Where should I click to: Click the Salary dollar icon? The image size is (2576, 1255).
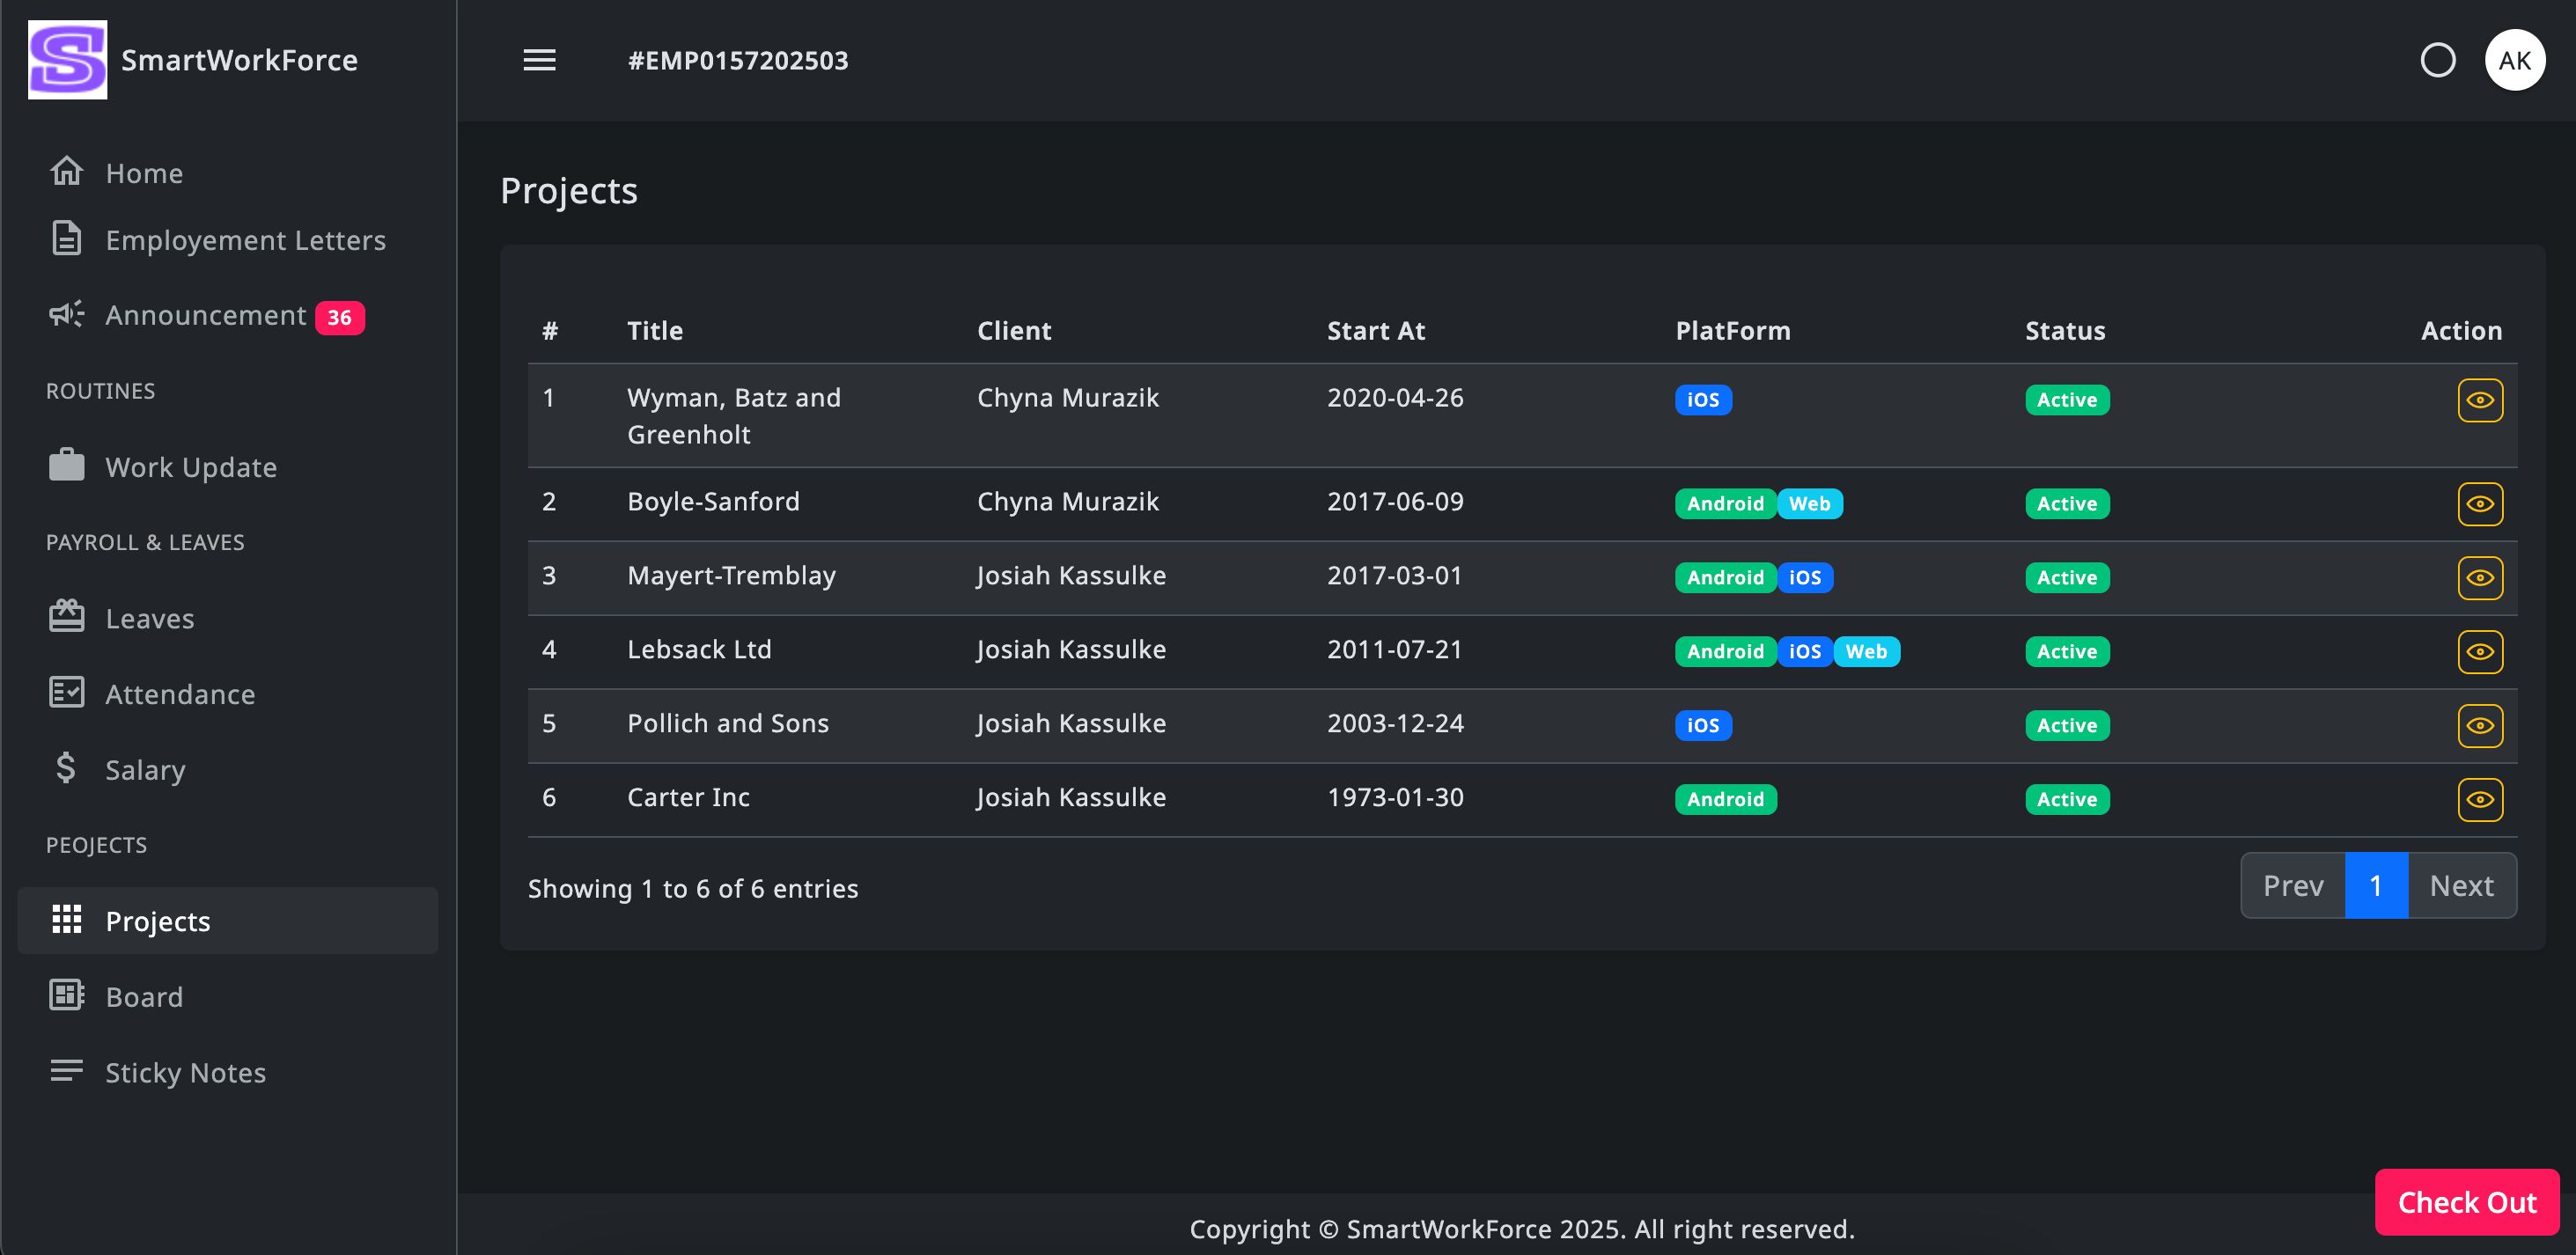point(66,768)
